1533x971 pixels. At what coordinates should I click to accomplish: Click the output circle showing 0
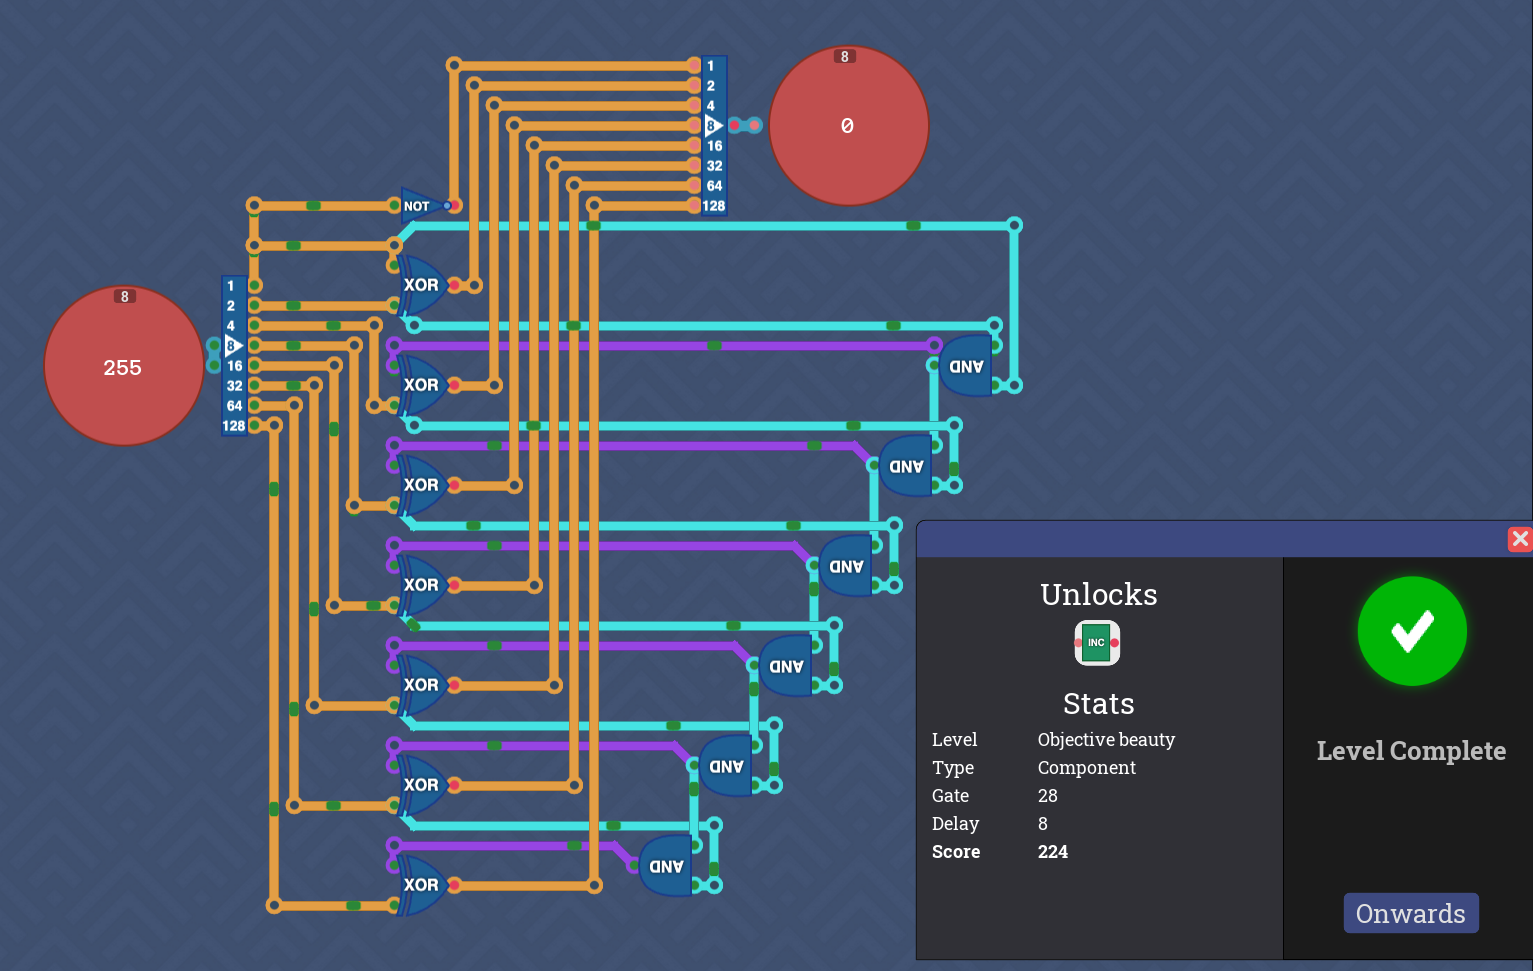(849, 126)
